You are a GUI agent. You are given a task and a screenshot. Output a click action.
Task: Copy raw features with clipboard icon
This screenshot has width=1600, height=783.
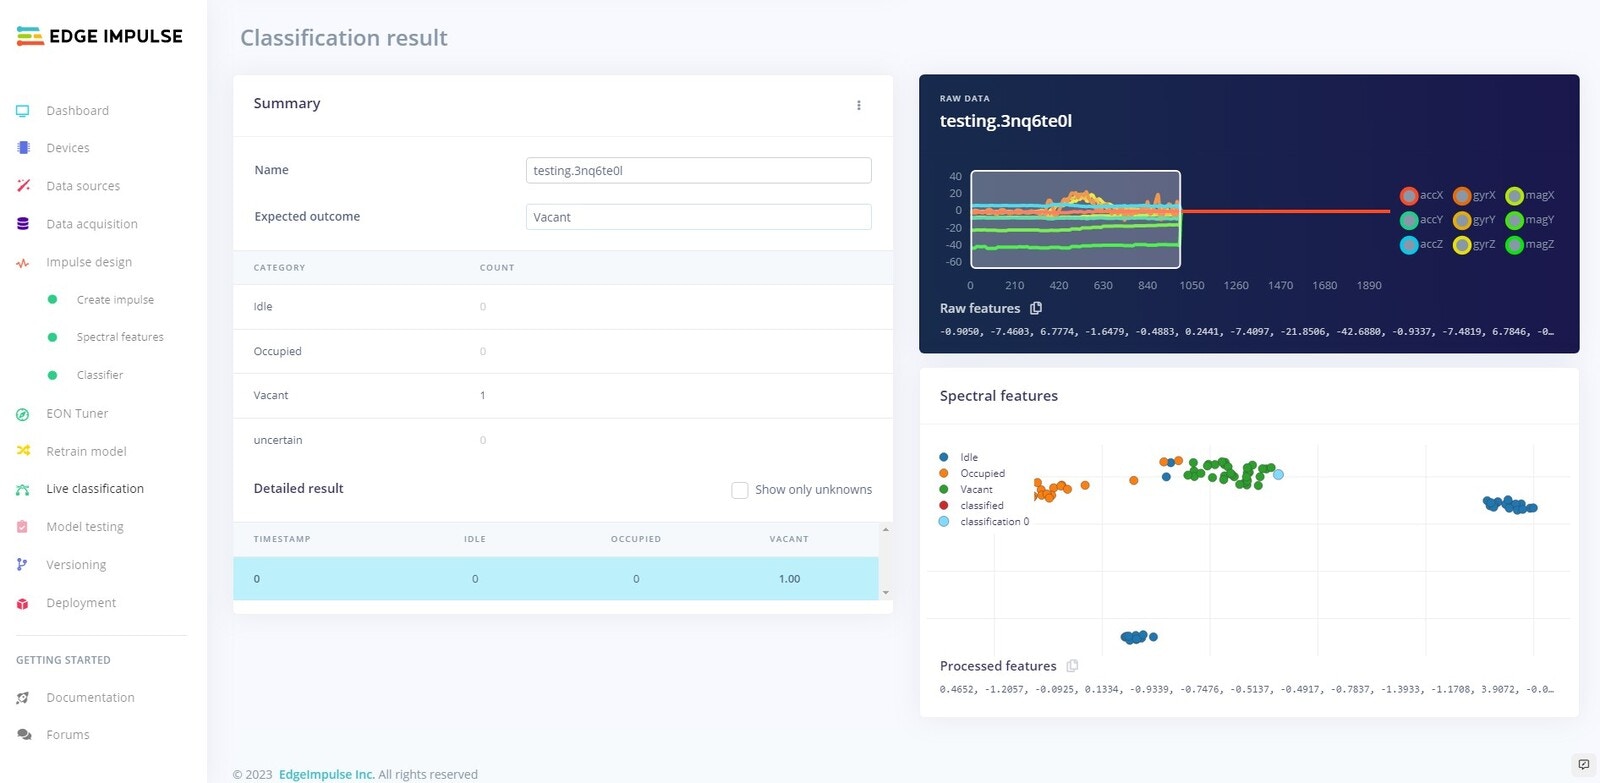[x=1036, y=308]
